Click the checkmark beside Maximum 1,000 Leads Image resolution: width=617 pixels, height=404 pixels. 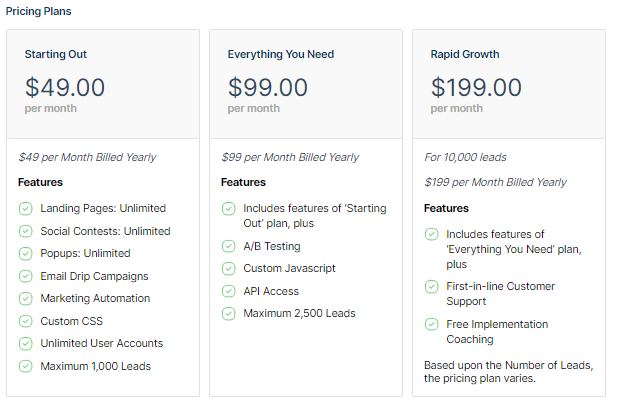pyautogui.click(x=26, y=366)
